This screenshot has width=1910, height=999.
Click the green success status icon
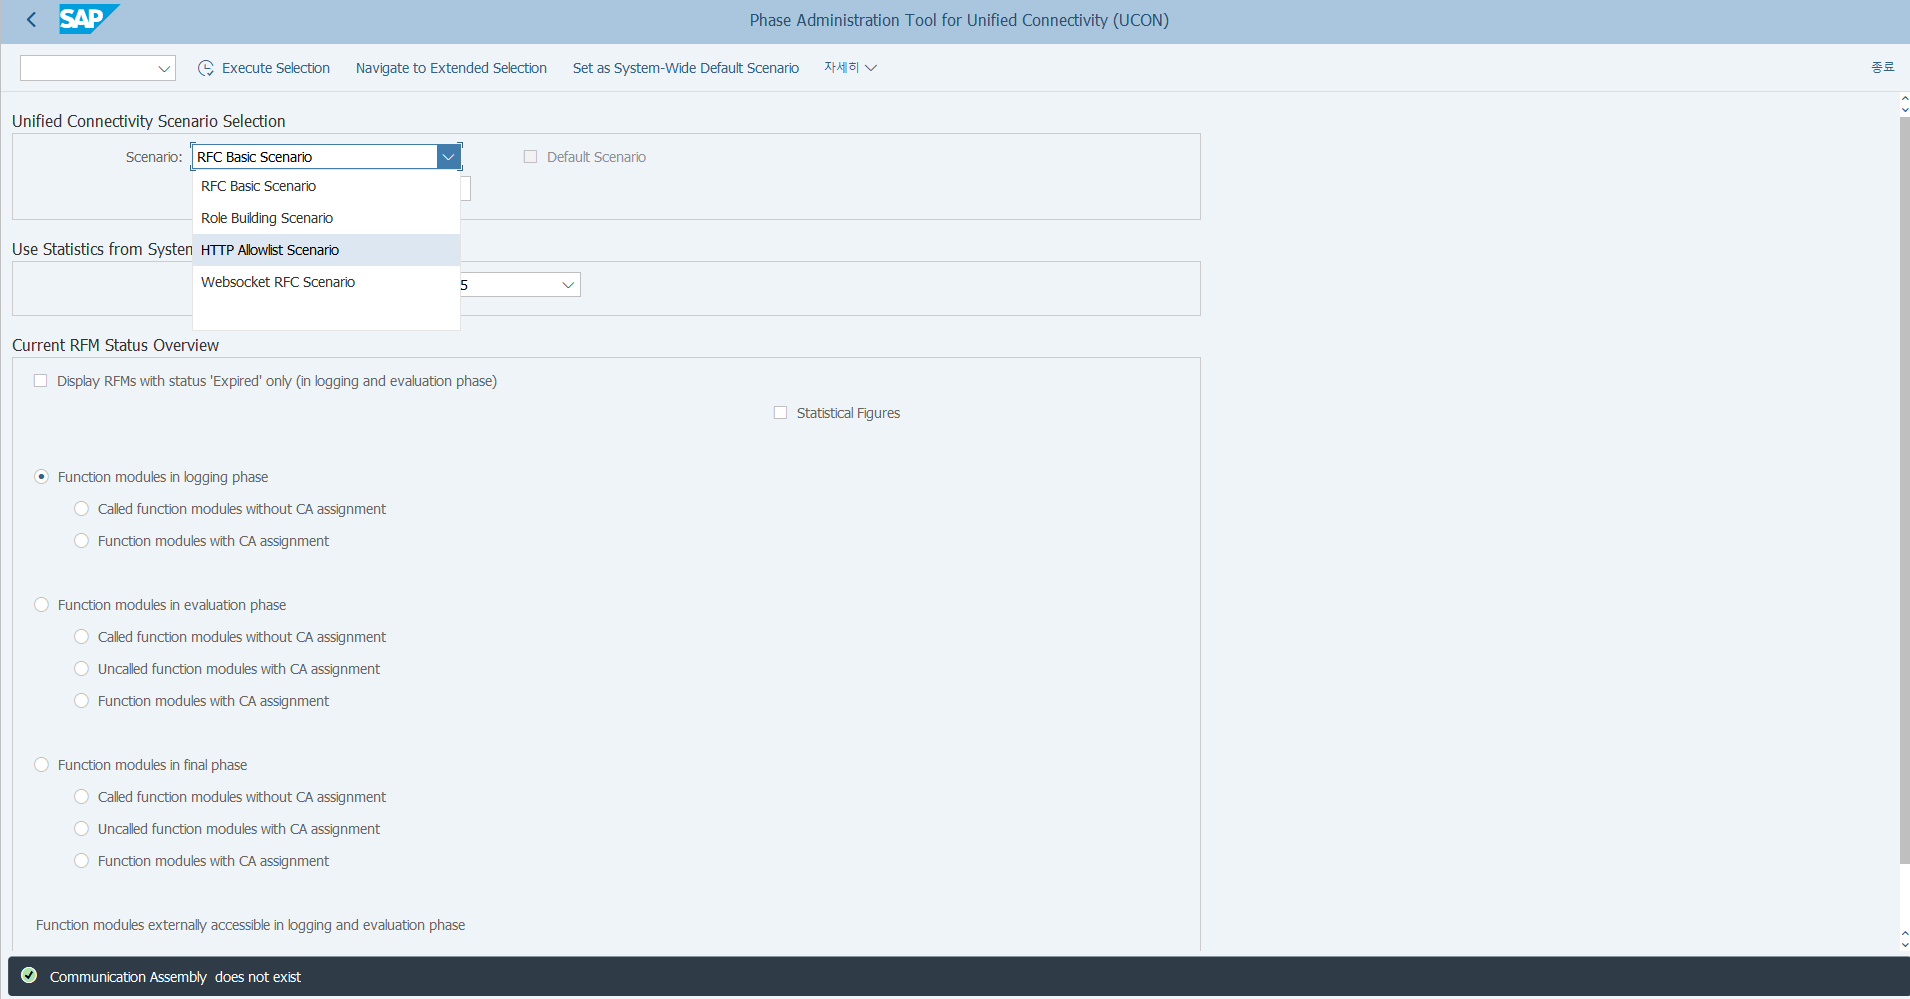(29, 975)
